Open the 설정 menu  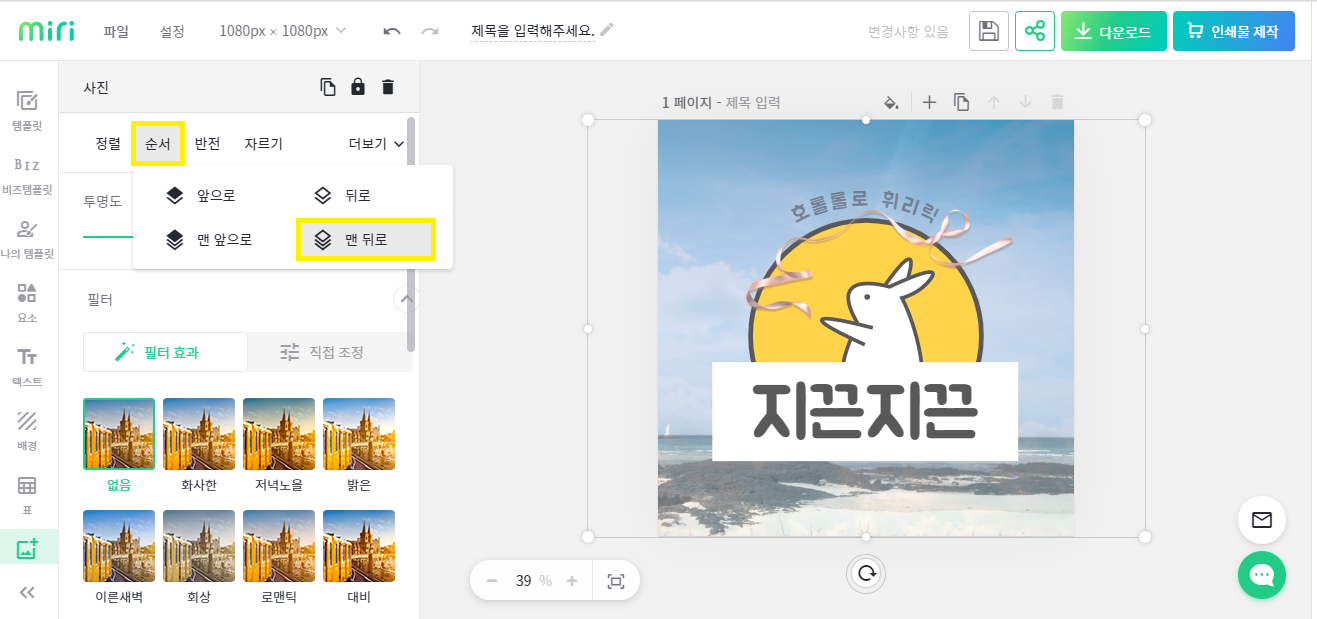(x=172, y=31)
